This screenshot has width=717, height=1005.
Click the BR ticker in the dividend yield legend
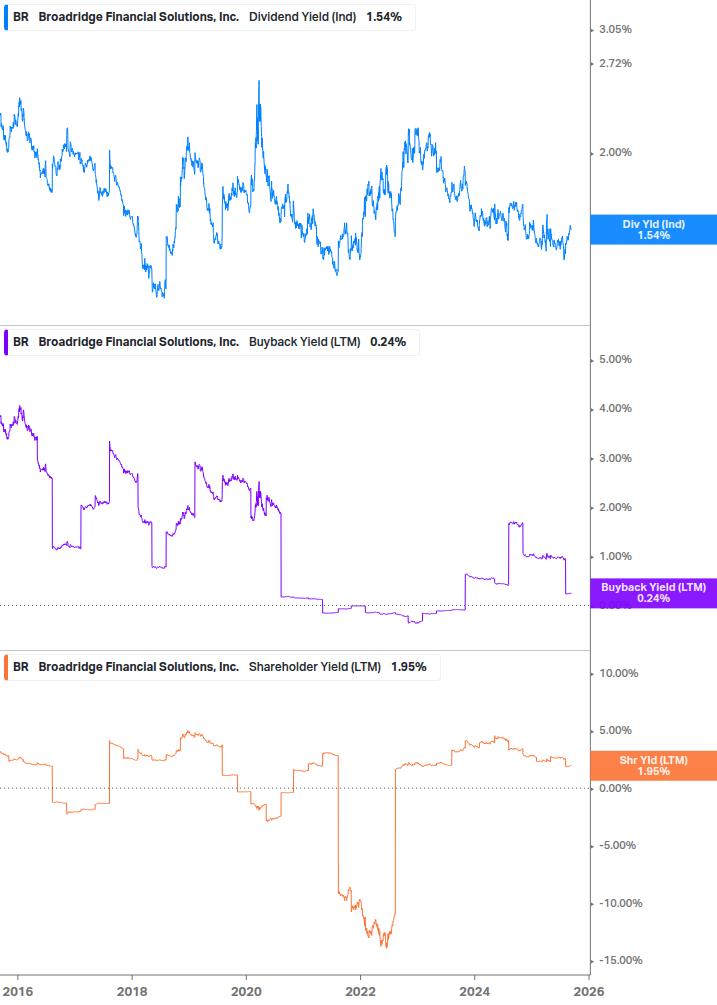(x=21, y=17)
